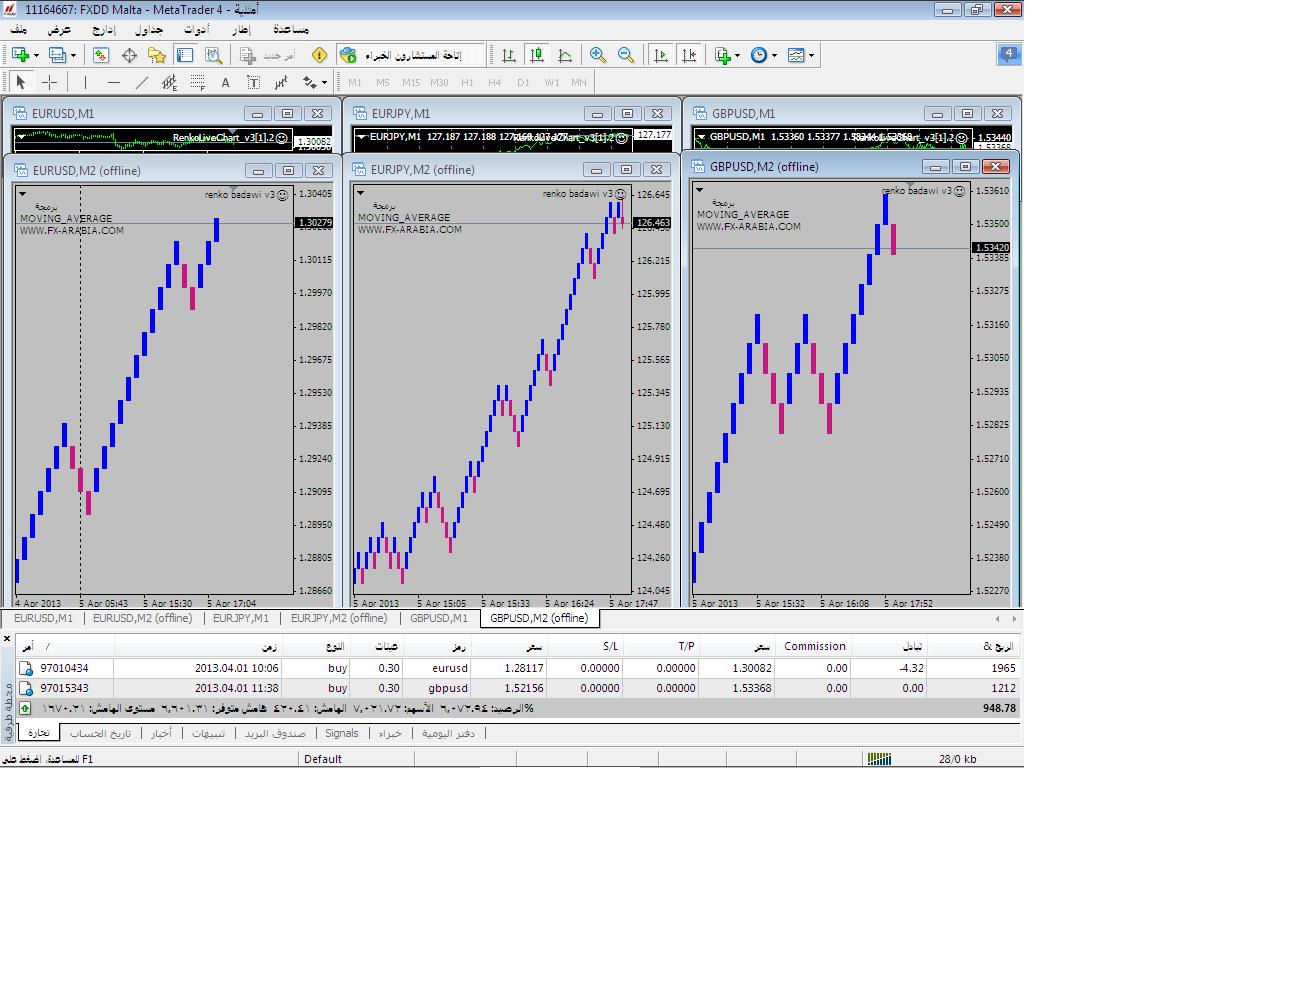This screenshot has height=998, width=1292.
Task: Open the Periods clock icon
Action: [x=759, y=55]
